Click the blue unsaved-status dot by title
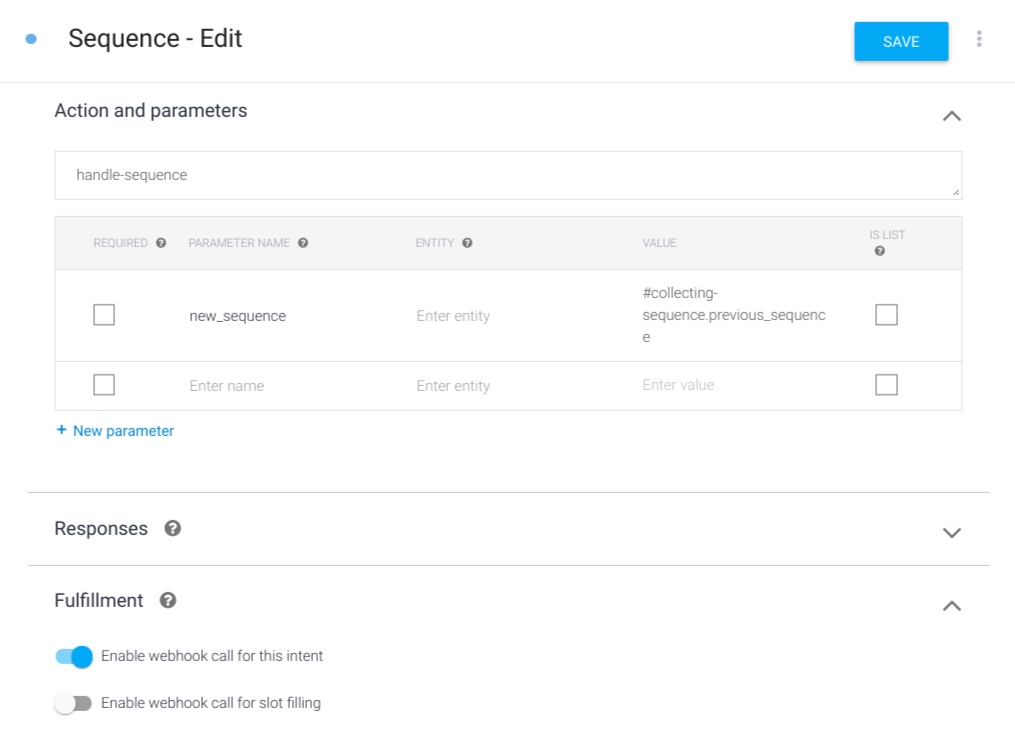This screenshot has height=741, width=1015. coord(31,39)
